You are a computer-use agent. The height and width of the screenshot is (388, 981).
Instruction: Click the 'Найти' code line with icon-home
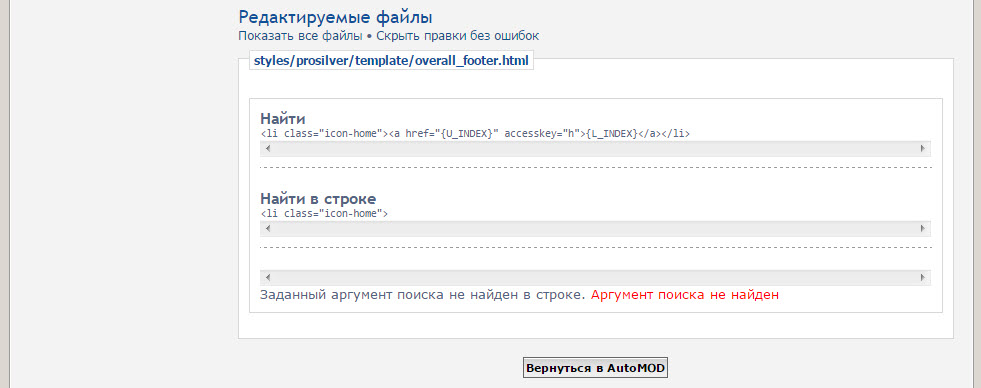click(475, 133)
